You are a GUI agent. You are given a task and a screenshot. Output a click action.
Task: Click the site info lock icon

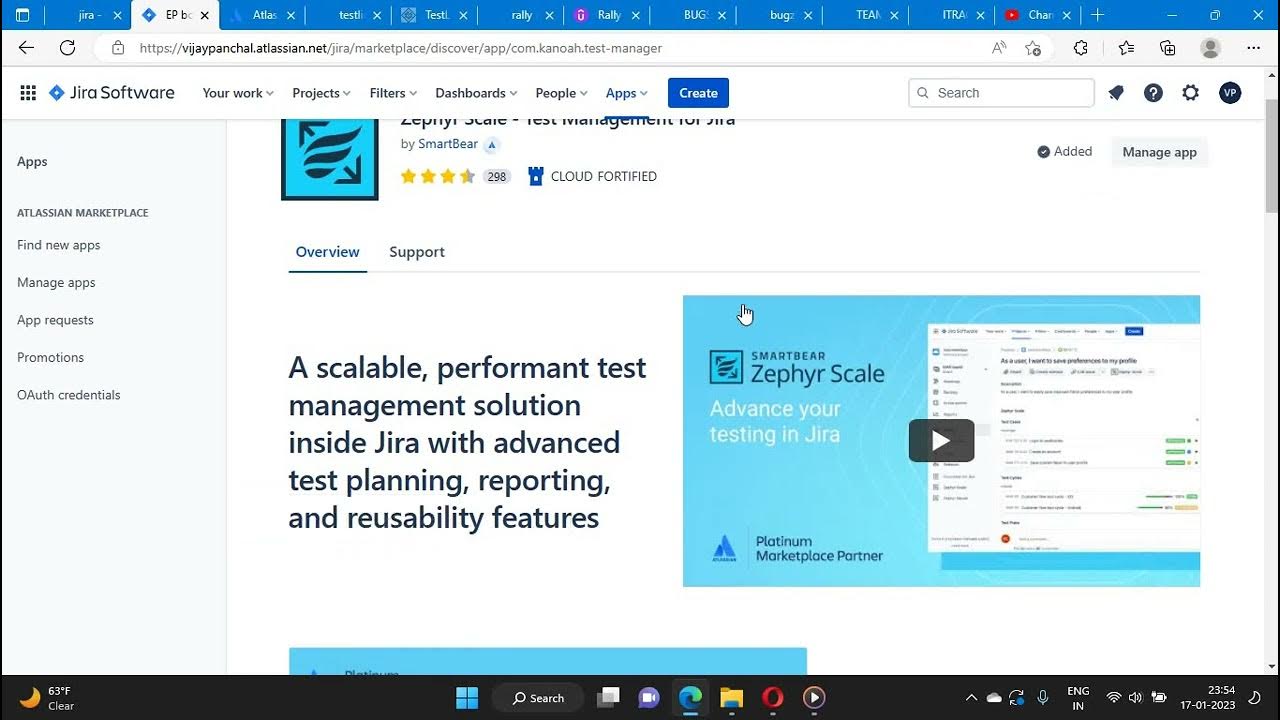[x=118, y=48]
